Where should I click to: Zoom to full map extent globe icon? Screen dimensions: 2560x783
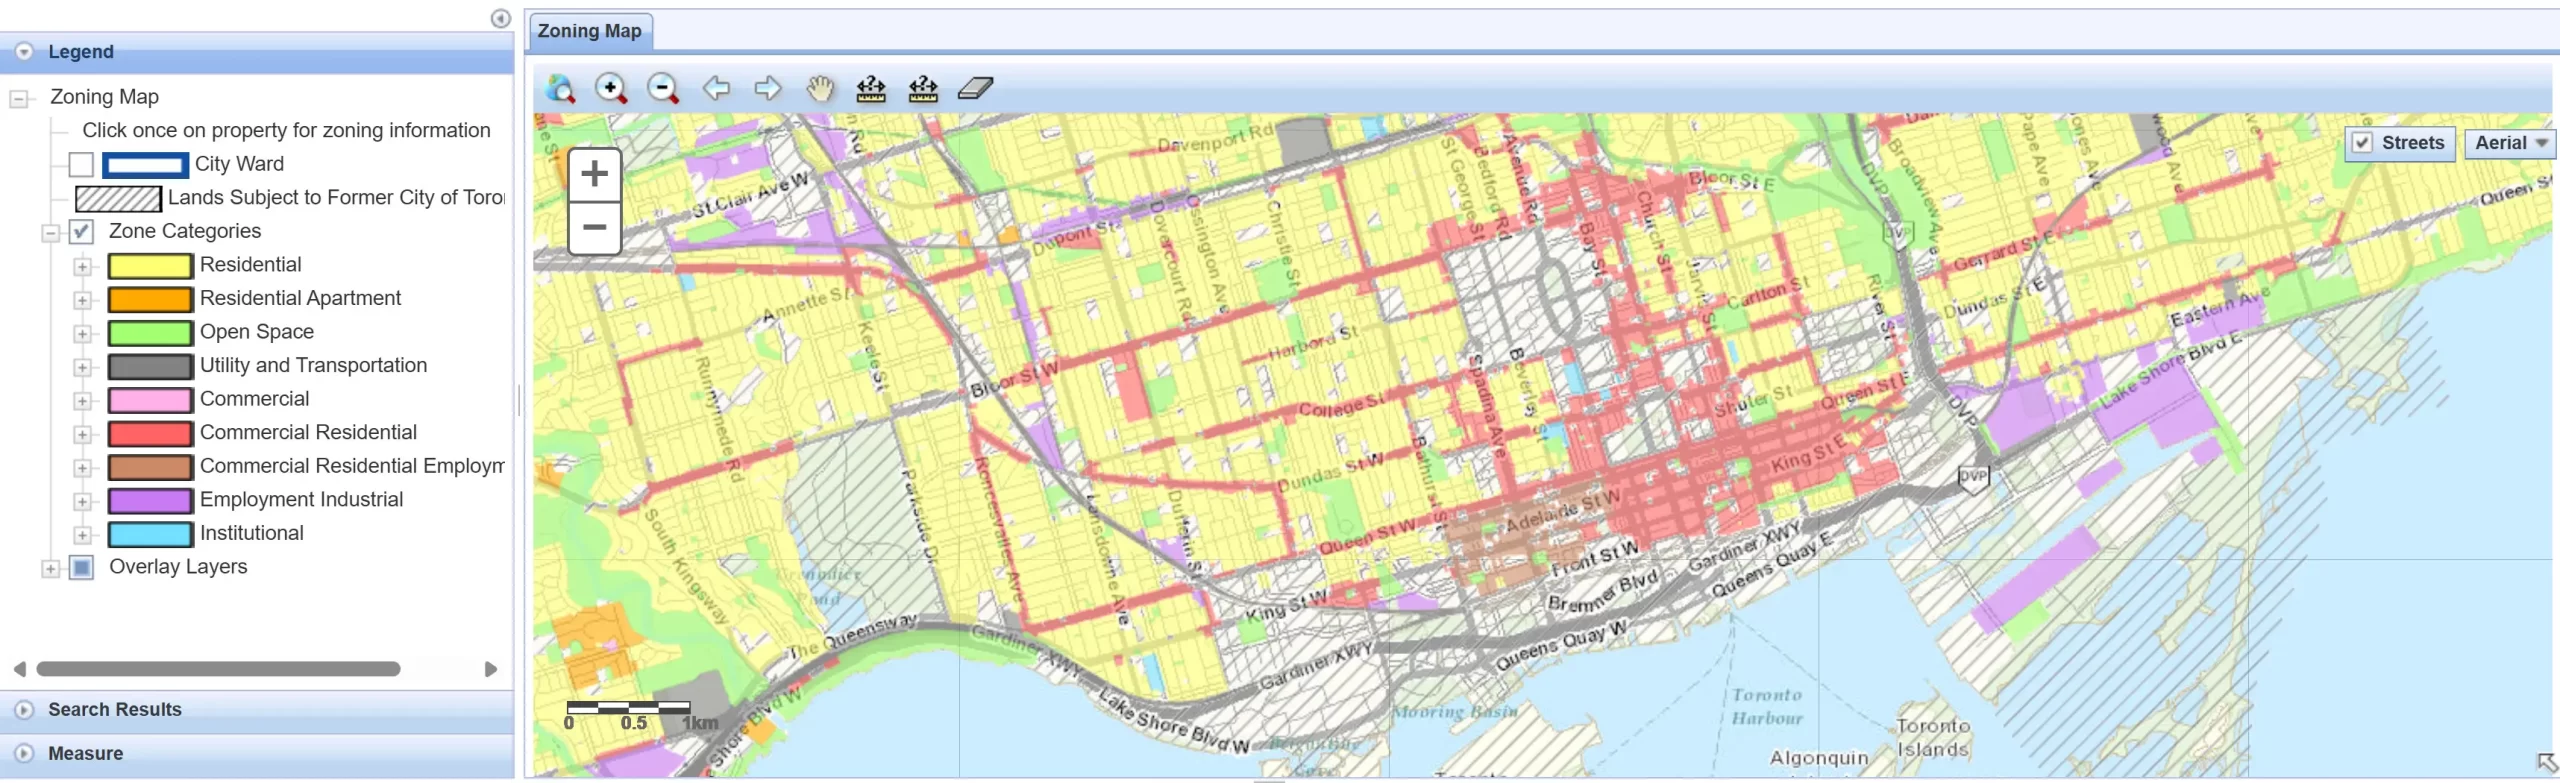(x=560, y=89)
